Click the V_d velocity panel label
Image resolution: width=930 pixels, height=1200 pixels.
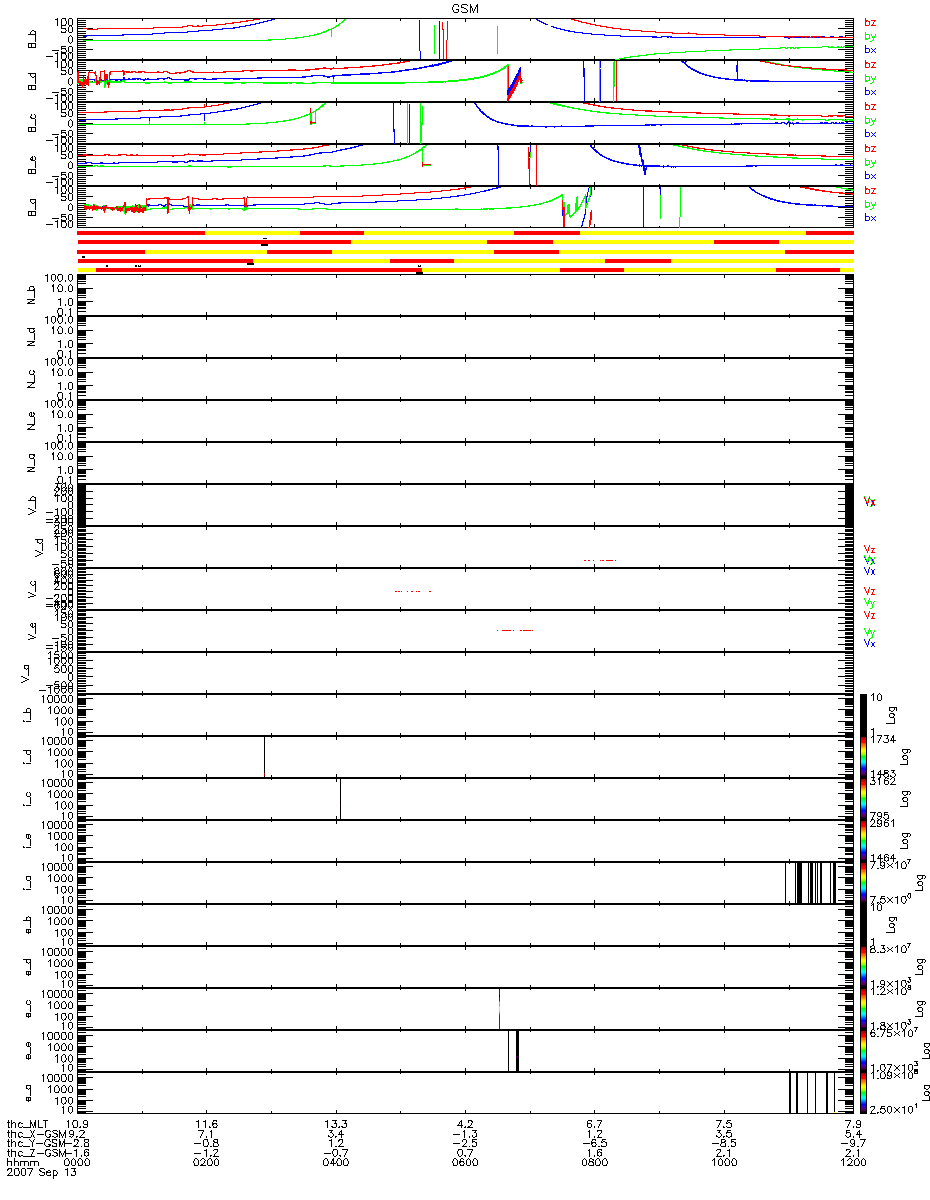(40, 546)
